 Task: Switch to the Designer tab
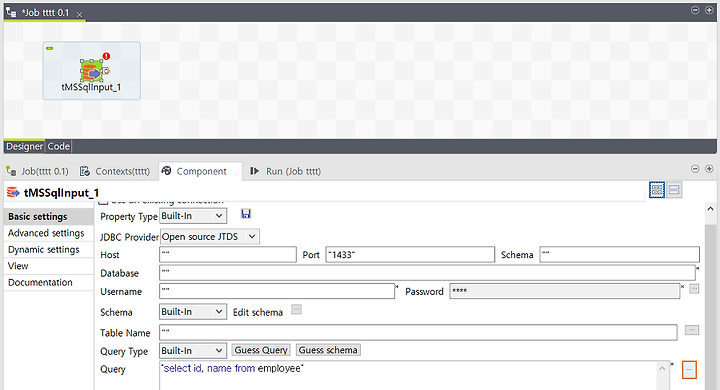(x=24, y=147)
